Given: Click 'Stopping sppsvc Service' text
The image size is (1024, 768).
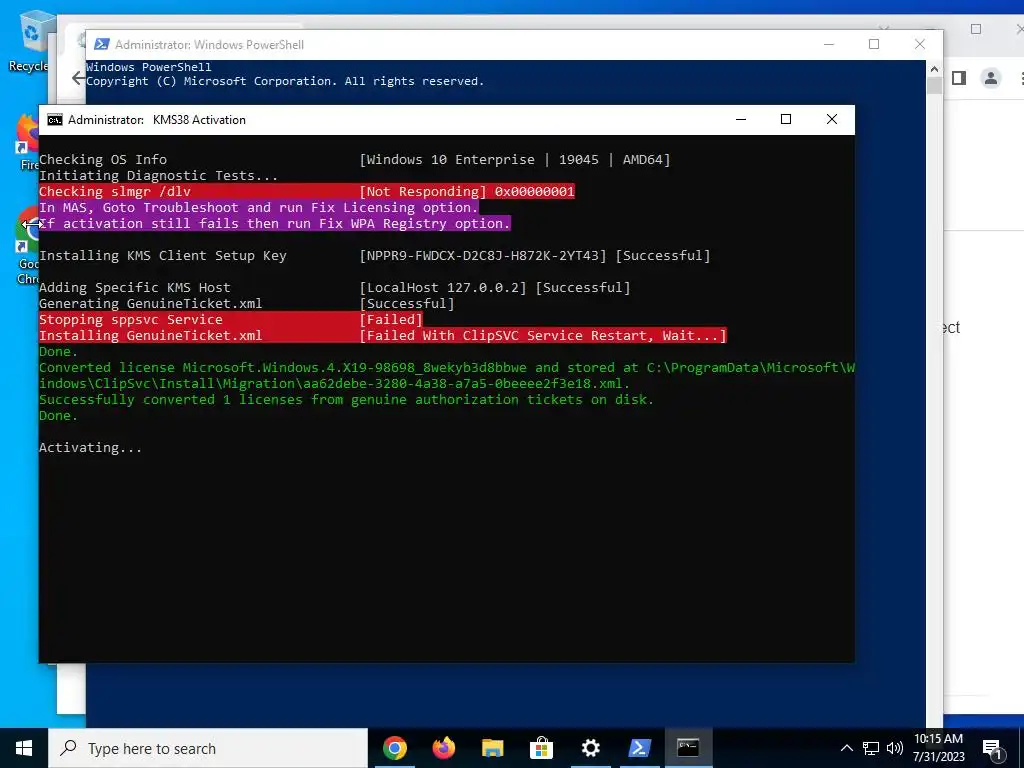Looking at the screenshot, I should point(131,319).
